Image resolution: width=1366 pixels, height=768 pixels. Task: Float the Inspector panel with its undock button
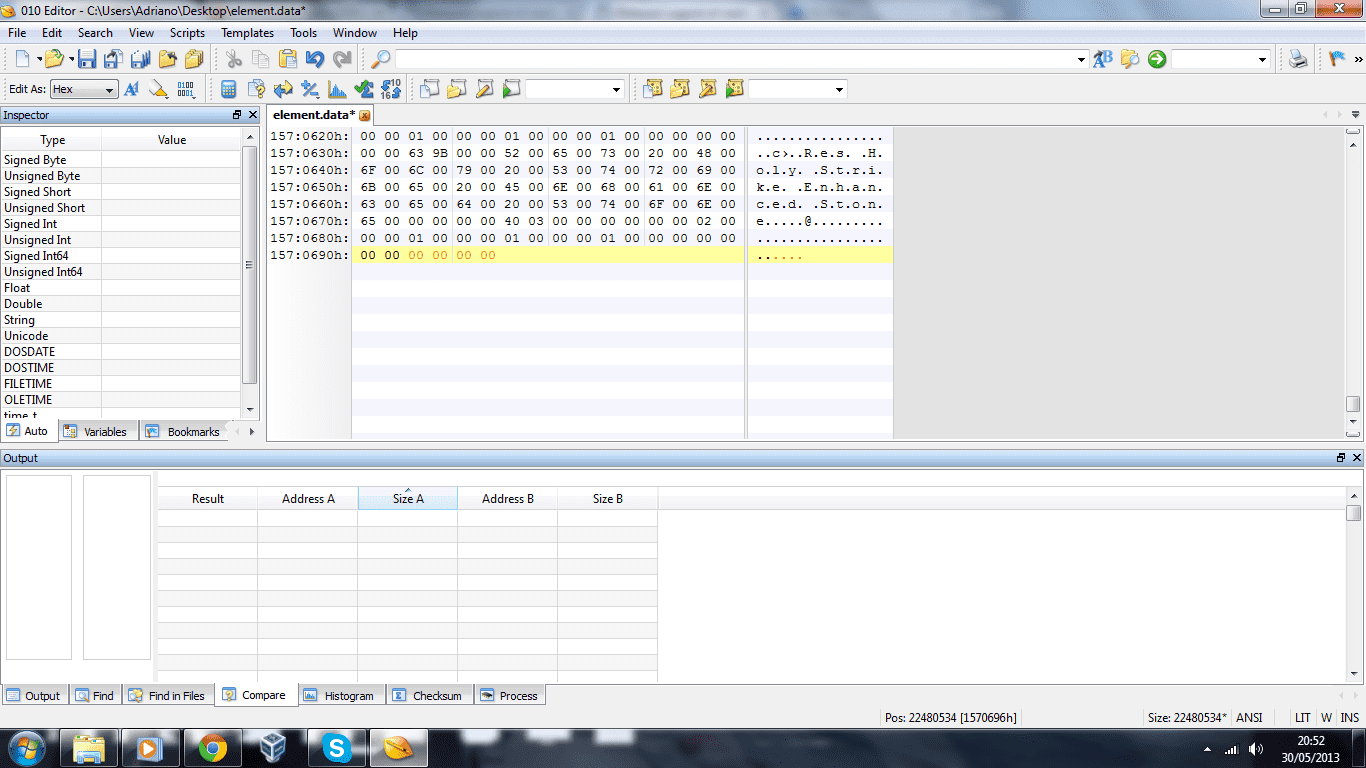pos(237,115)
